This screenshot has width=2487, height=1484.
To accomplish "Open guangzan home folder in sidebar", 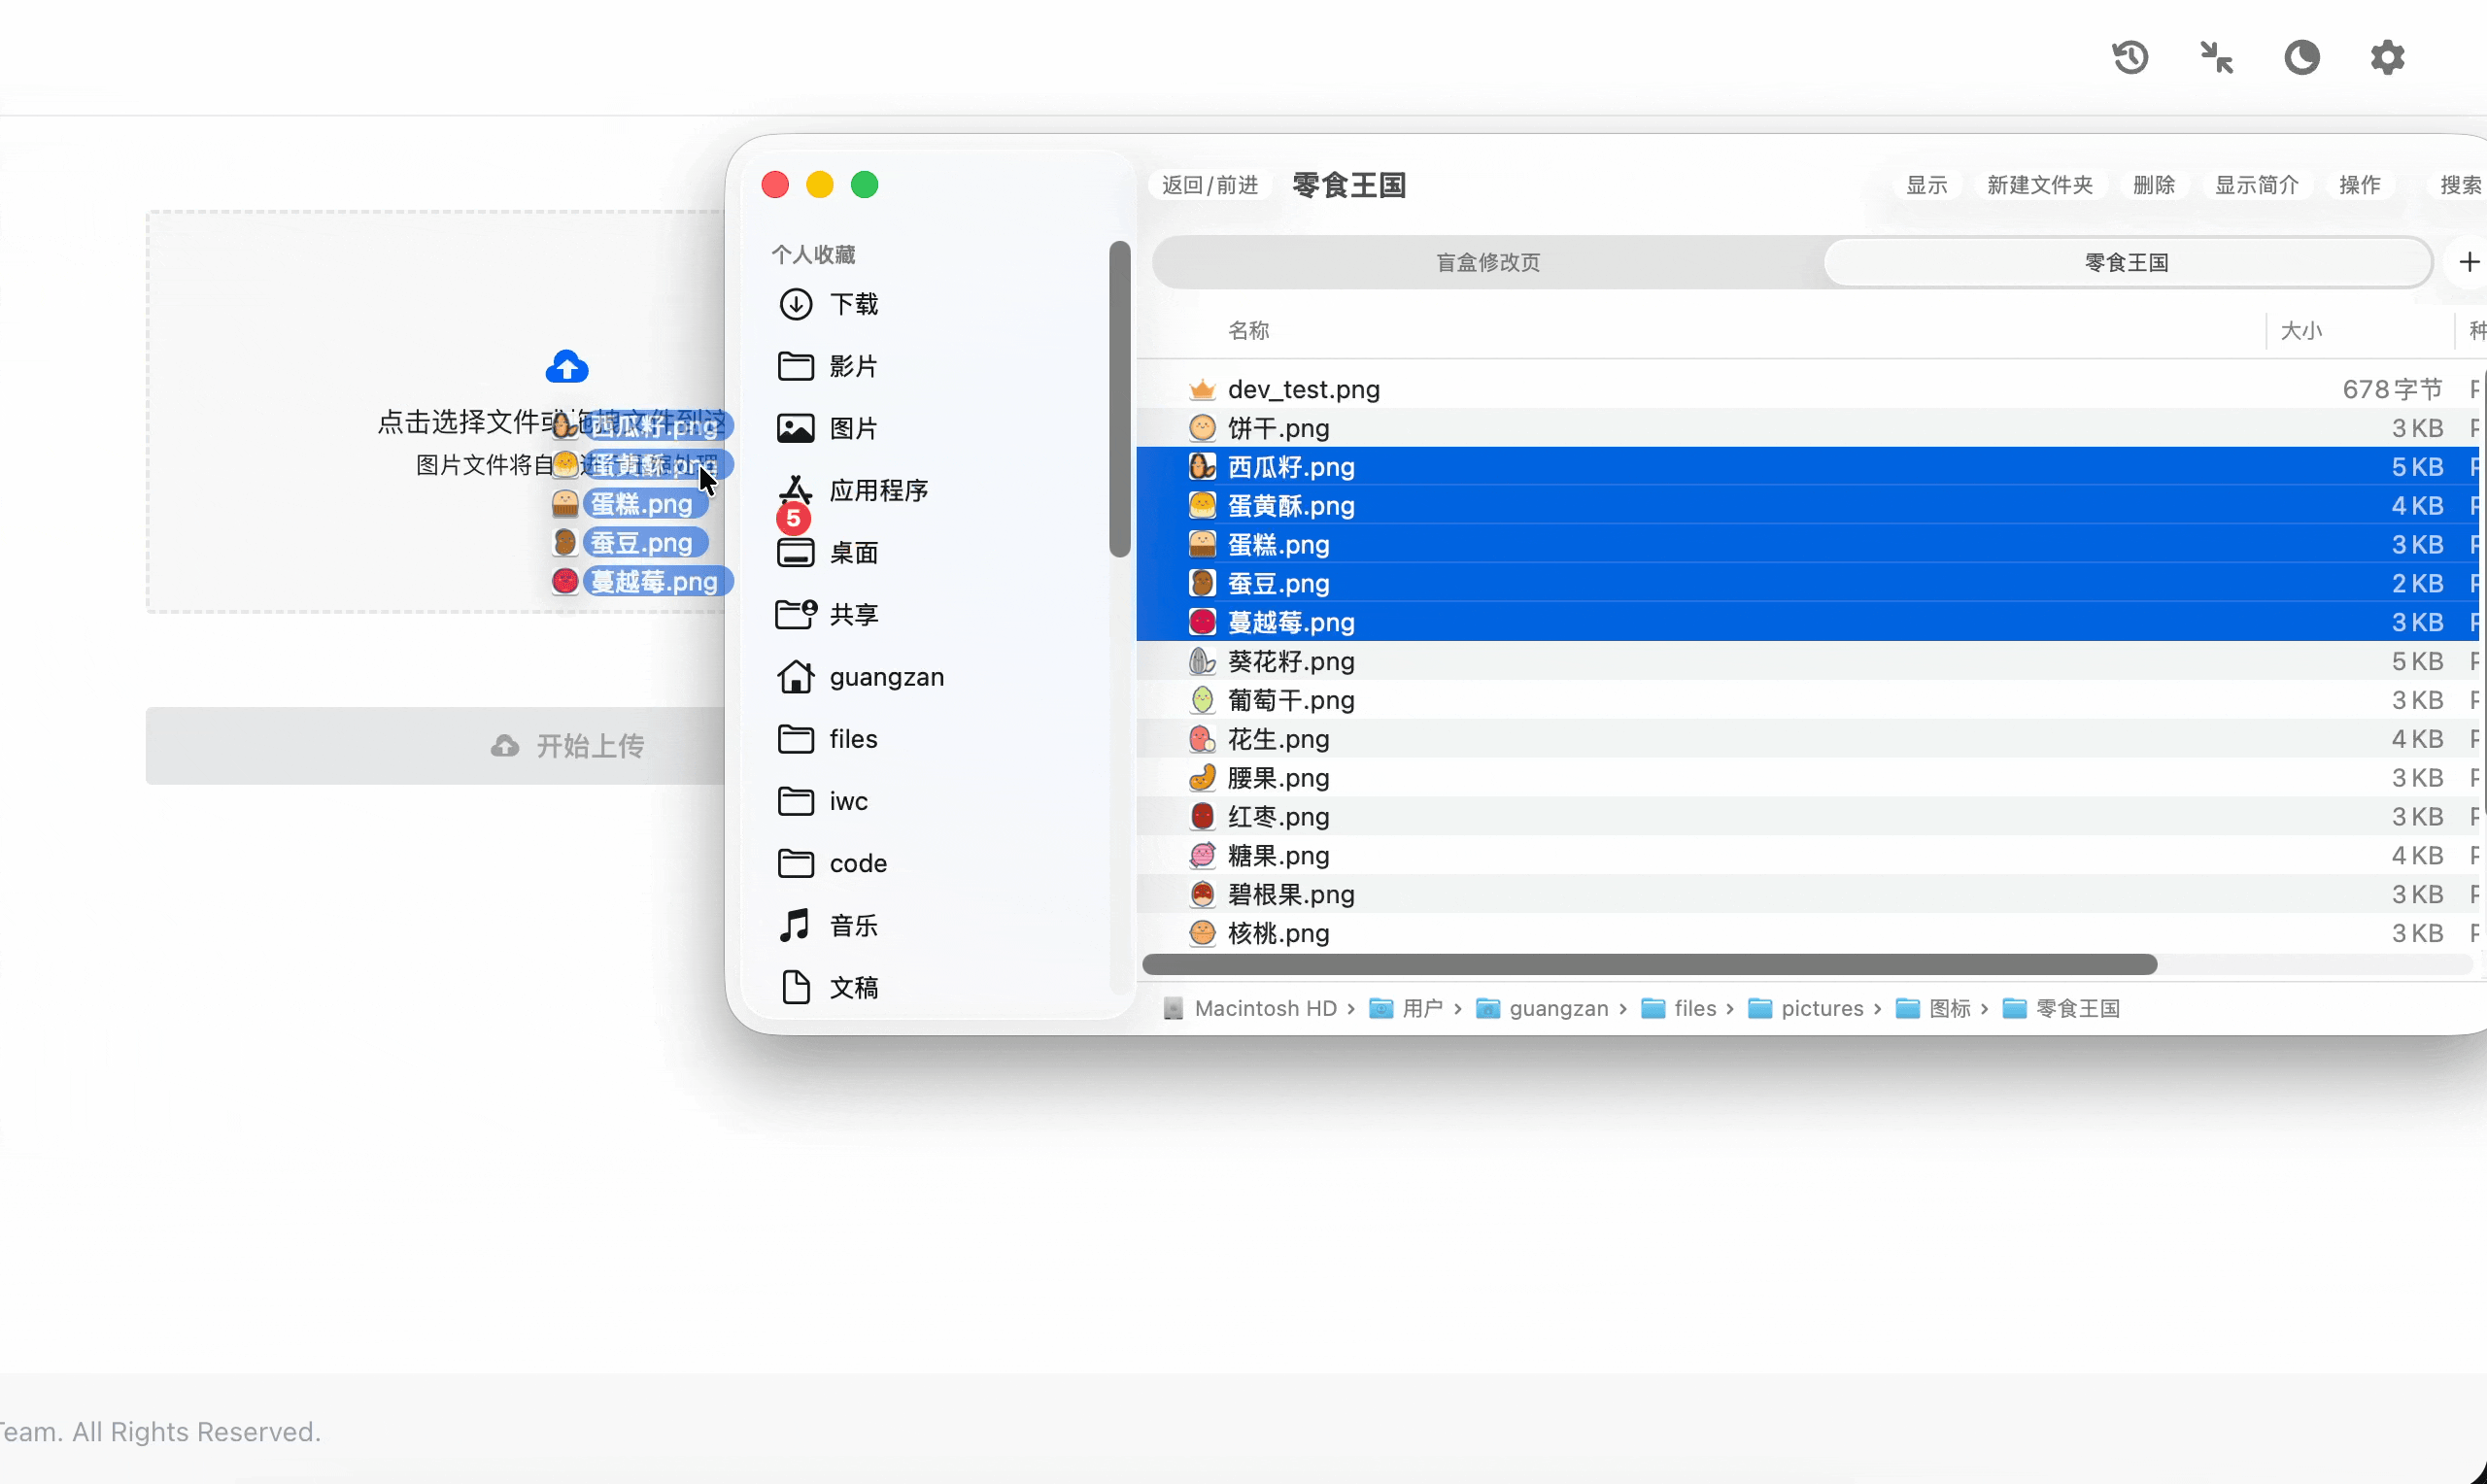I will tap(886, 677).
